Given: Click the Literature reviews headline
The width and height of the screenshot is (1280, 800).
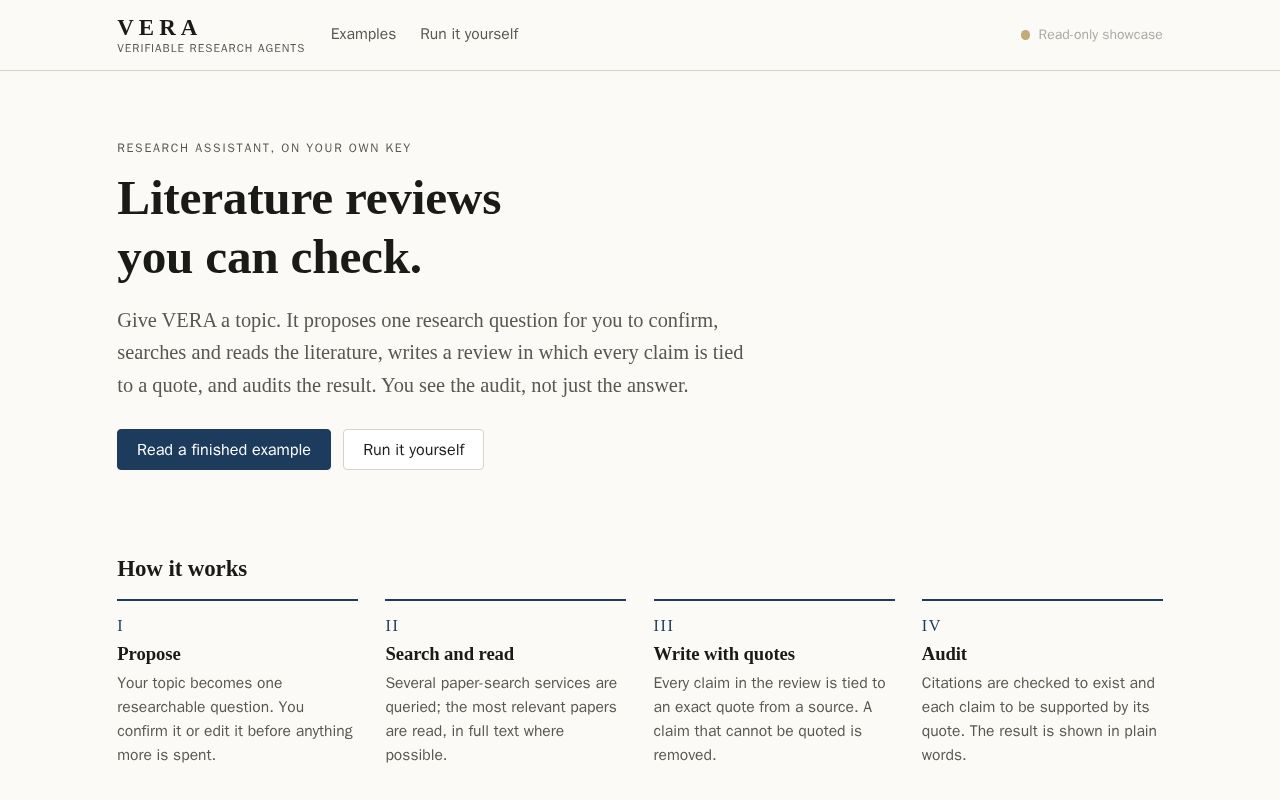Looking at the screenshot, I should (309, 227).
